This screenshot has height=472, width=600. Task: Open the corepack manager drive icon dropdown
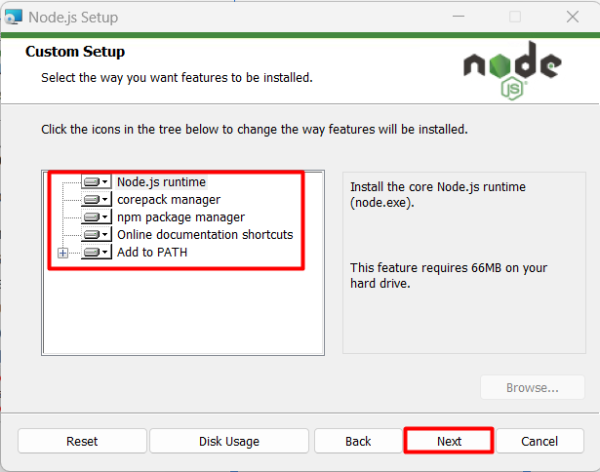96,200
